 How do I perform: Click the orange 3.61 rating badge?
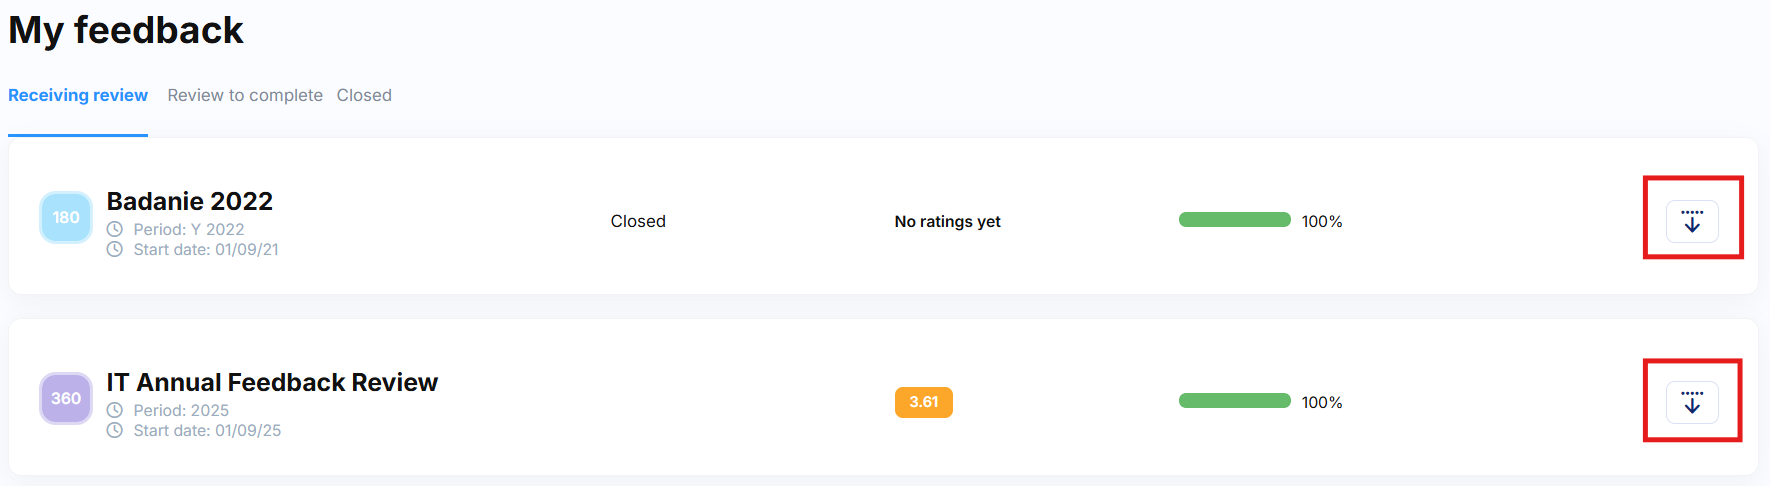pyautogui.click(x=923, y=402)
